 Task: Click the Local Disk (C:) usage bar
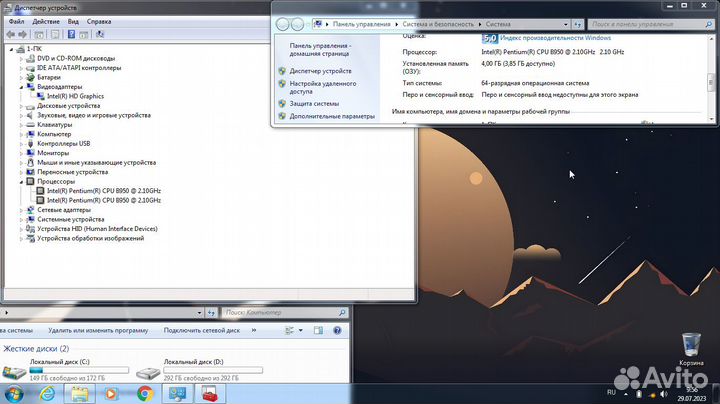[x=79, y=370]
